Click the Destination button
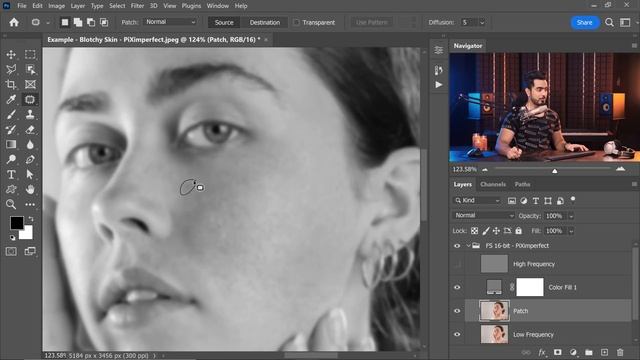This screenshot has height=360, width=640. 265,22
